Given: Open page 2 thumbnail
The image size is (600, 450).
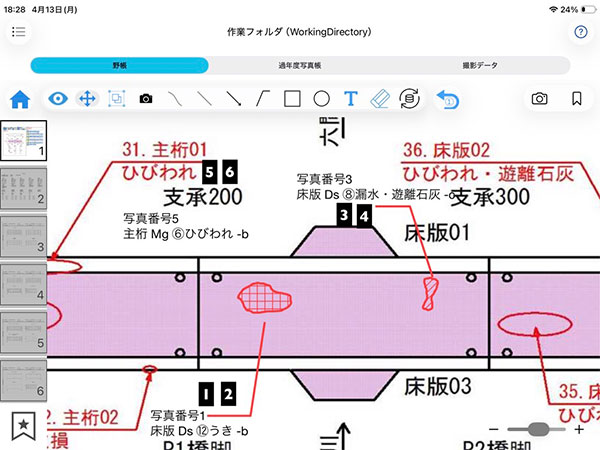Looking at the screenshot, I should 23,188.
